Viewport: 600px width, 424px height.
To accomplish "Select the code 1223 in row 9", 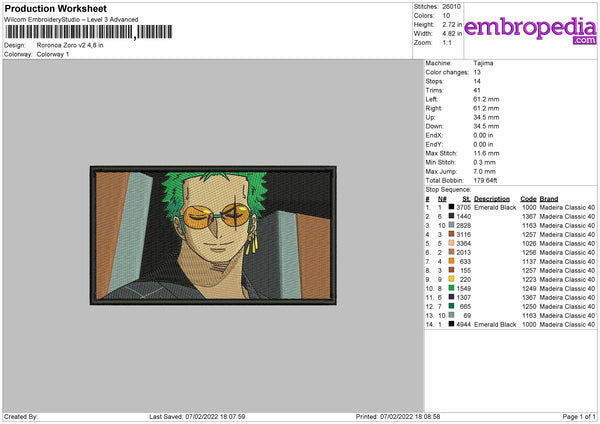I will coord(529,279).
